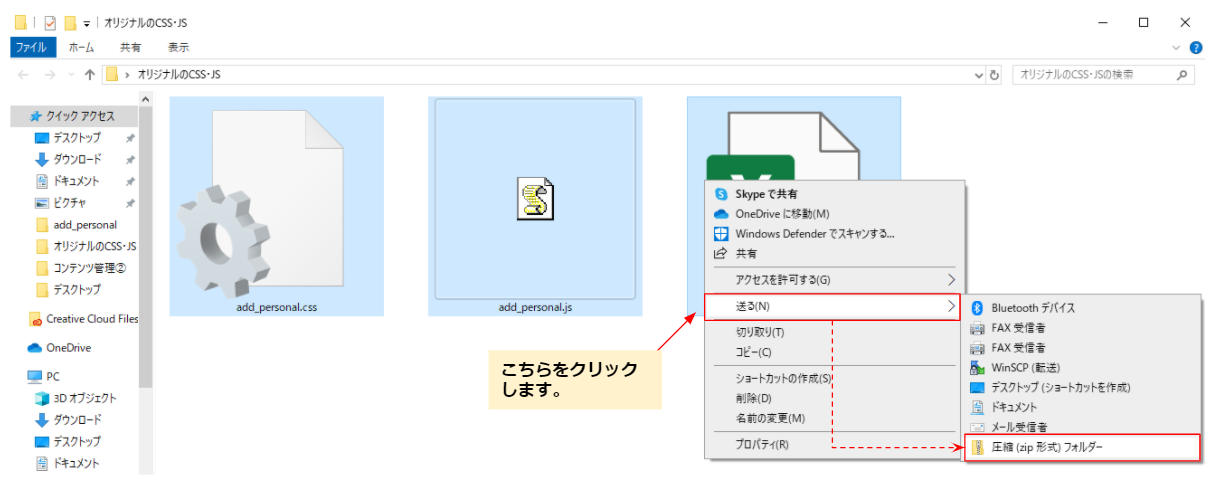The width and height of the screenshot is (1220, 495).
Task: Open オリジナルのCSS・JS folder in sidebar
Action: 85,246
